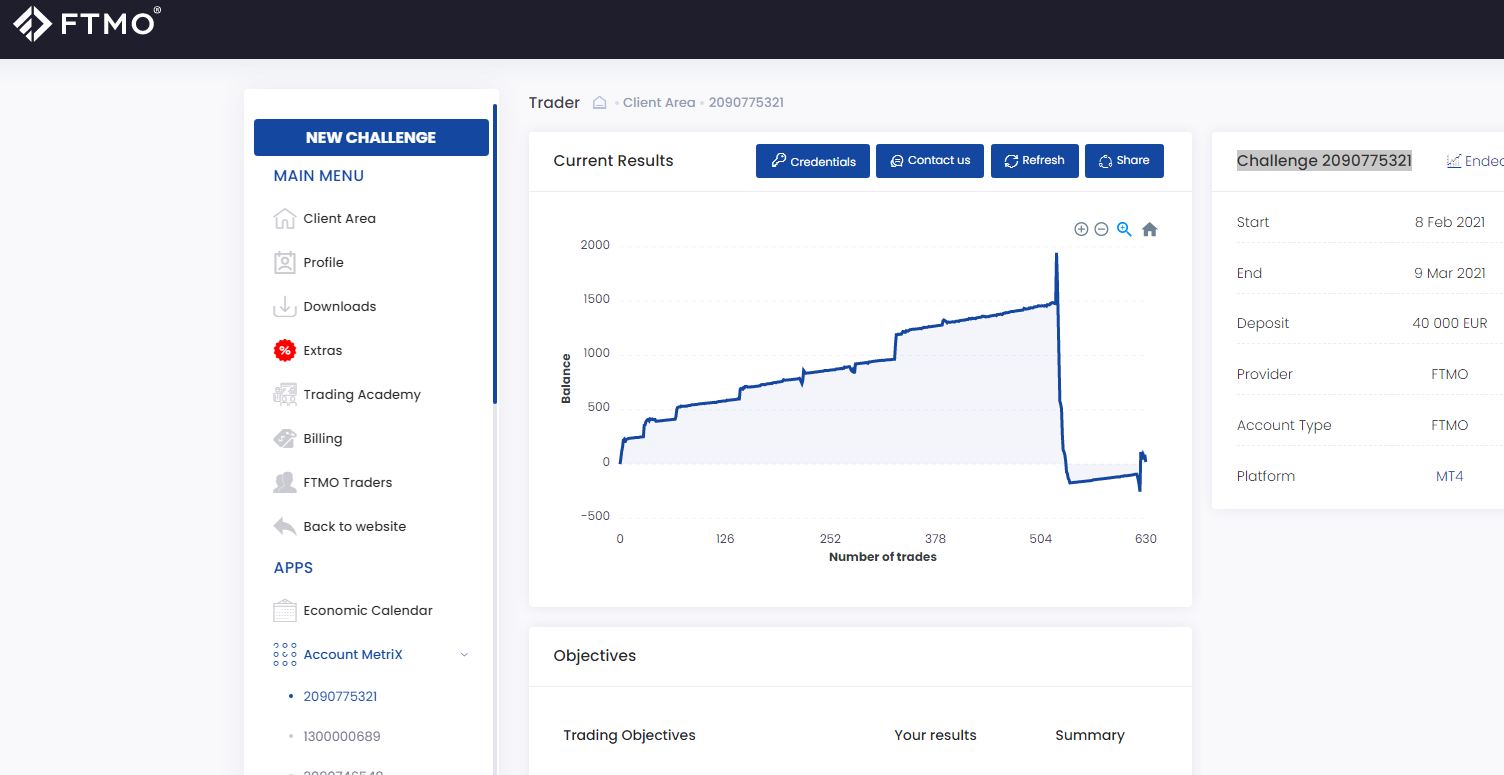Collapse the Account MetriX chevron
Screen dimensions: 1504x775
coord(463,655)
